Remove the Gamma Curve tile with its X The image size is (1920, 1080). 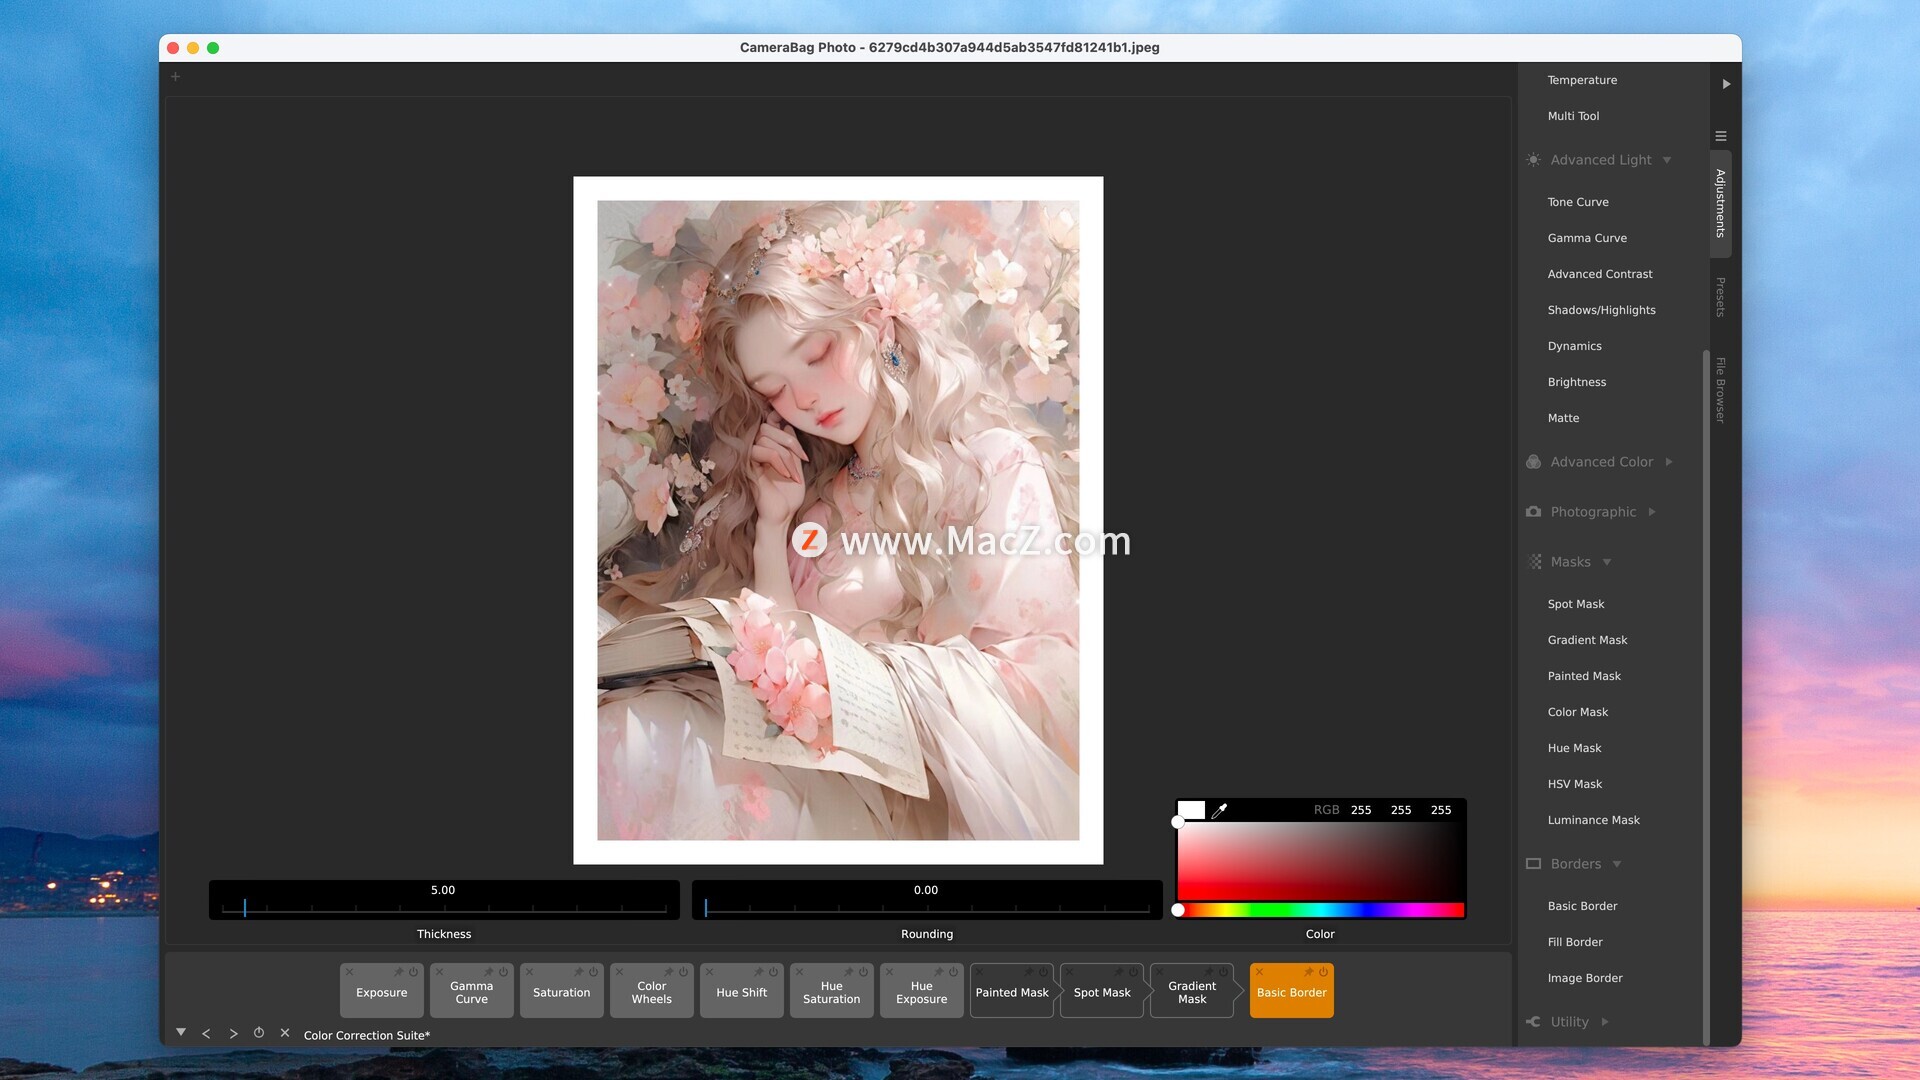[439, 972]
